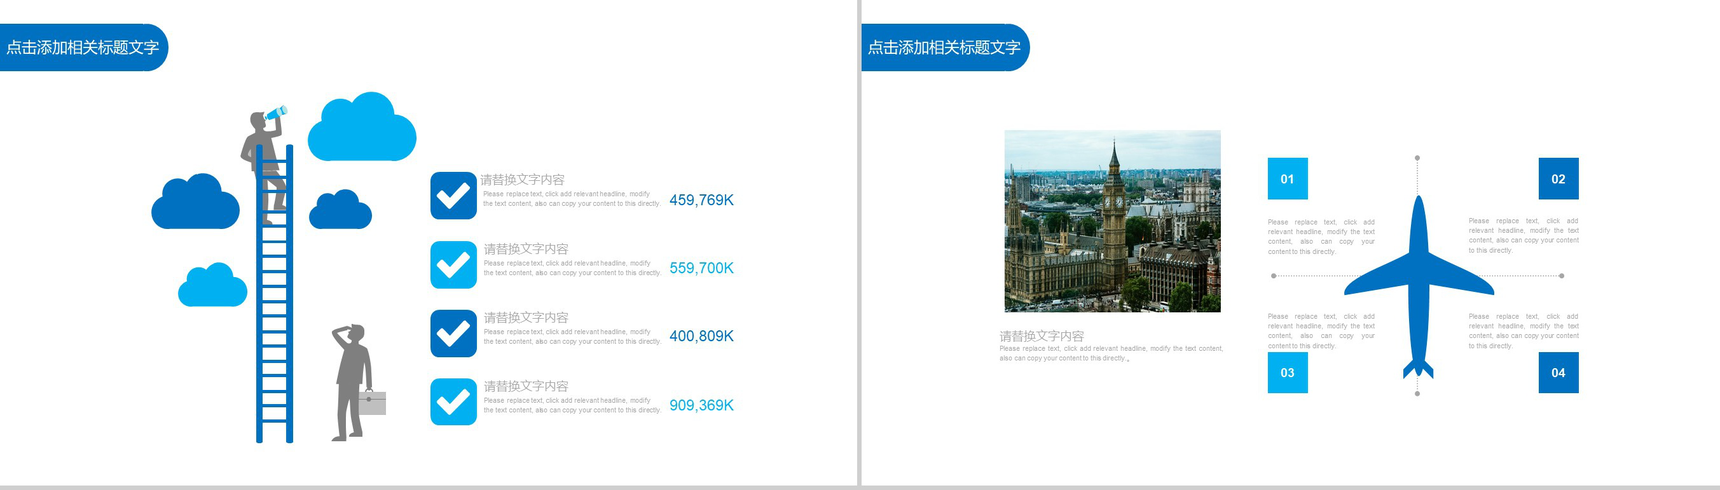Select the paragraph under the 02 box
This screenshot has width=1720, height=490.
[x=1523, y=236]
